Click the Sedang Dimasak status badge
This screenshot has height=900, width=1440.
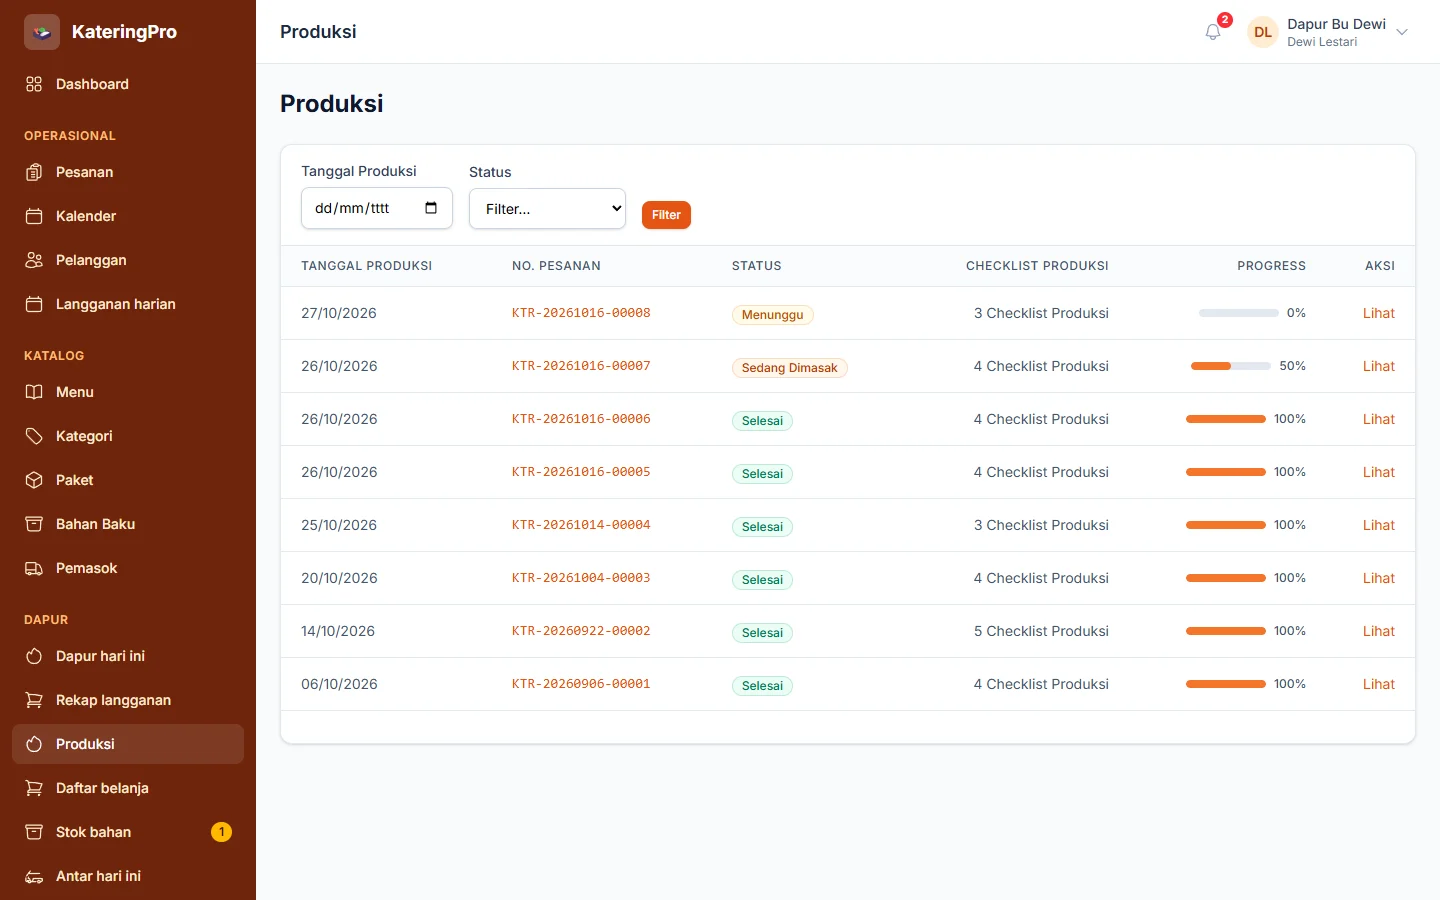[x=789, y=368]
